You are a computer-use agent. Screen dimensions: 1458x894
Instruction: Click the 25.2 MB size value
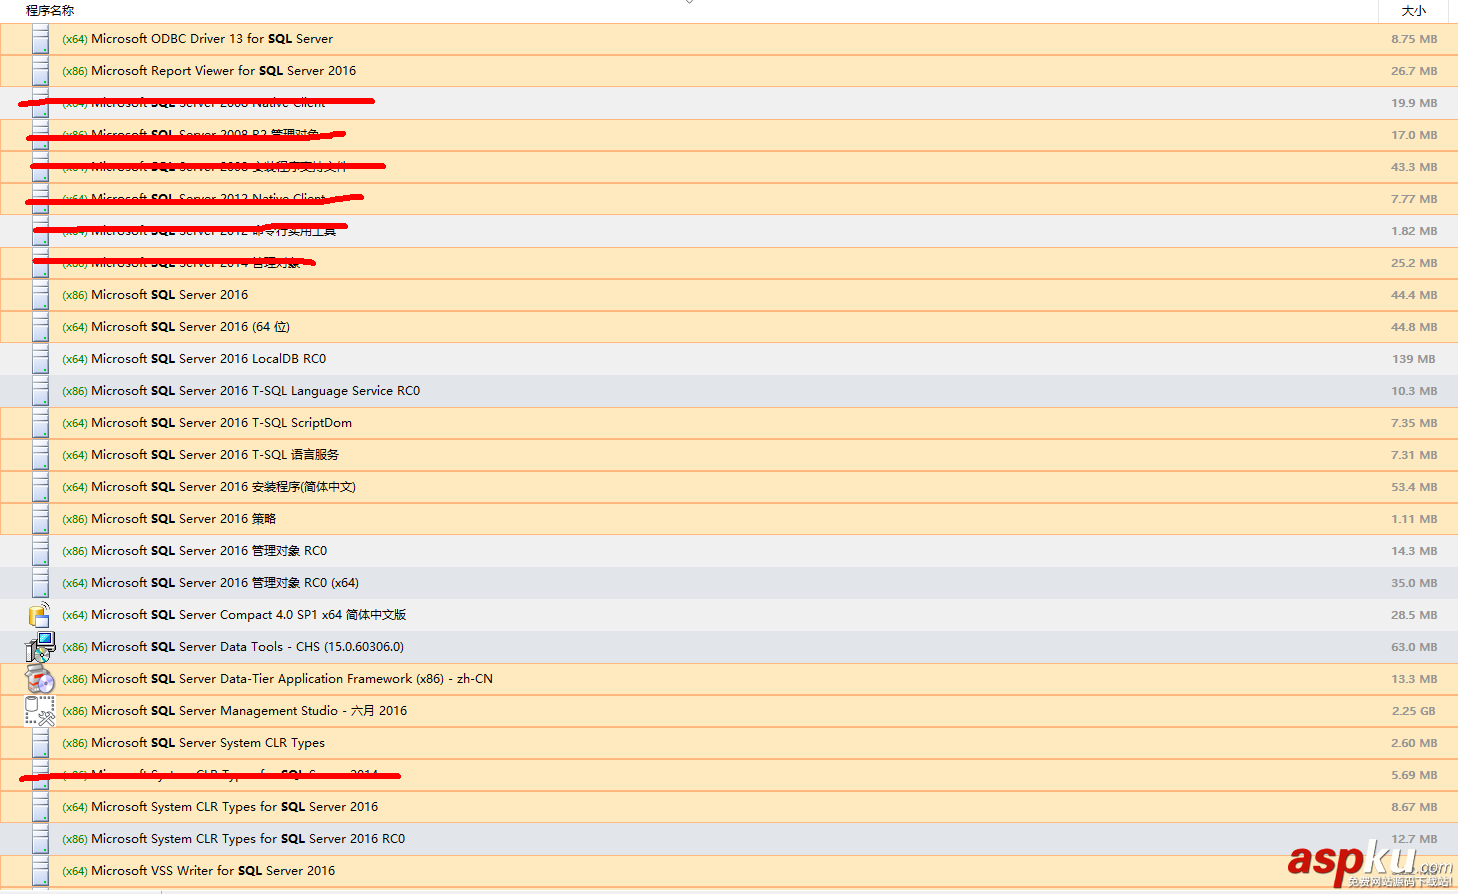1414,263
